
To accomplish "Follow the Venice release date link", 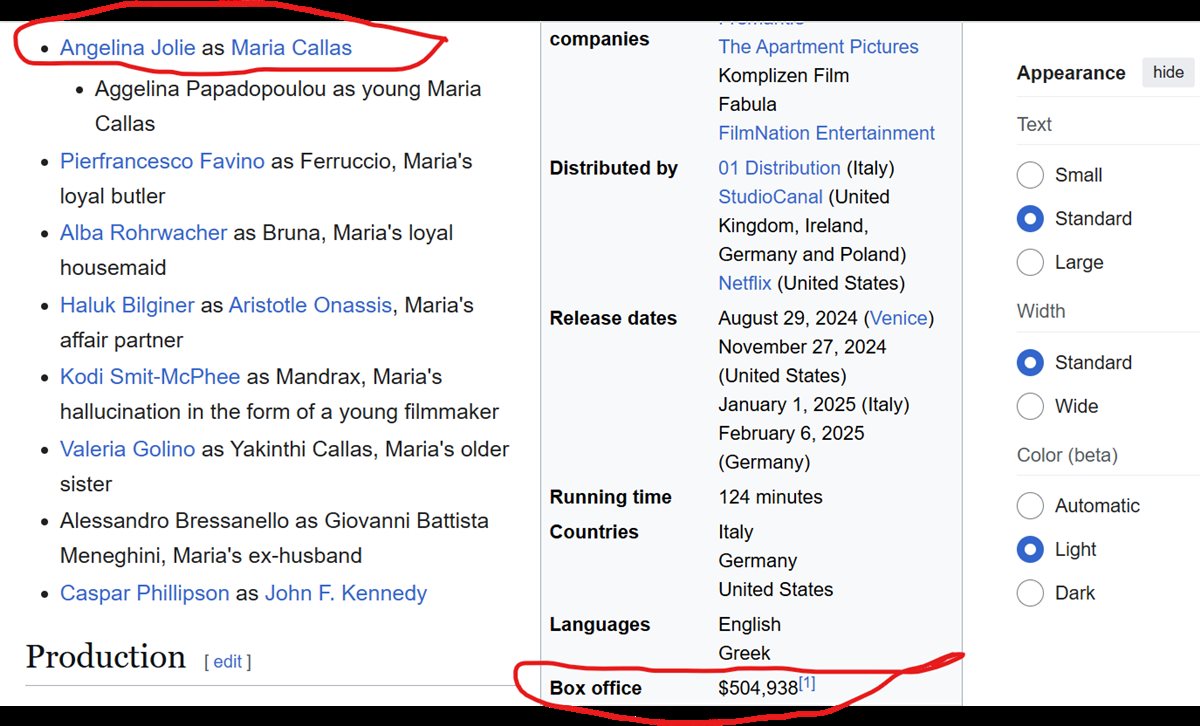I will coord(898,318).
